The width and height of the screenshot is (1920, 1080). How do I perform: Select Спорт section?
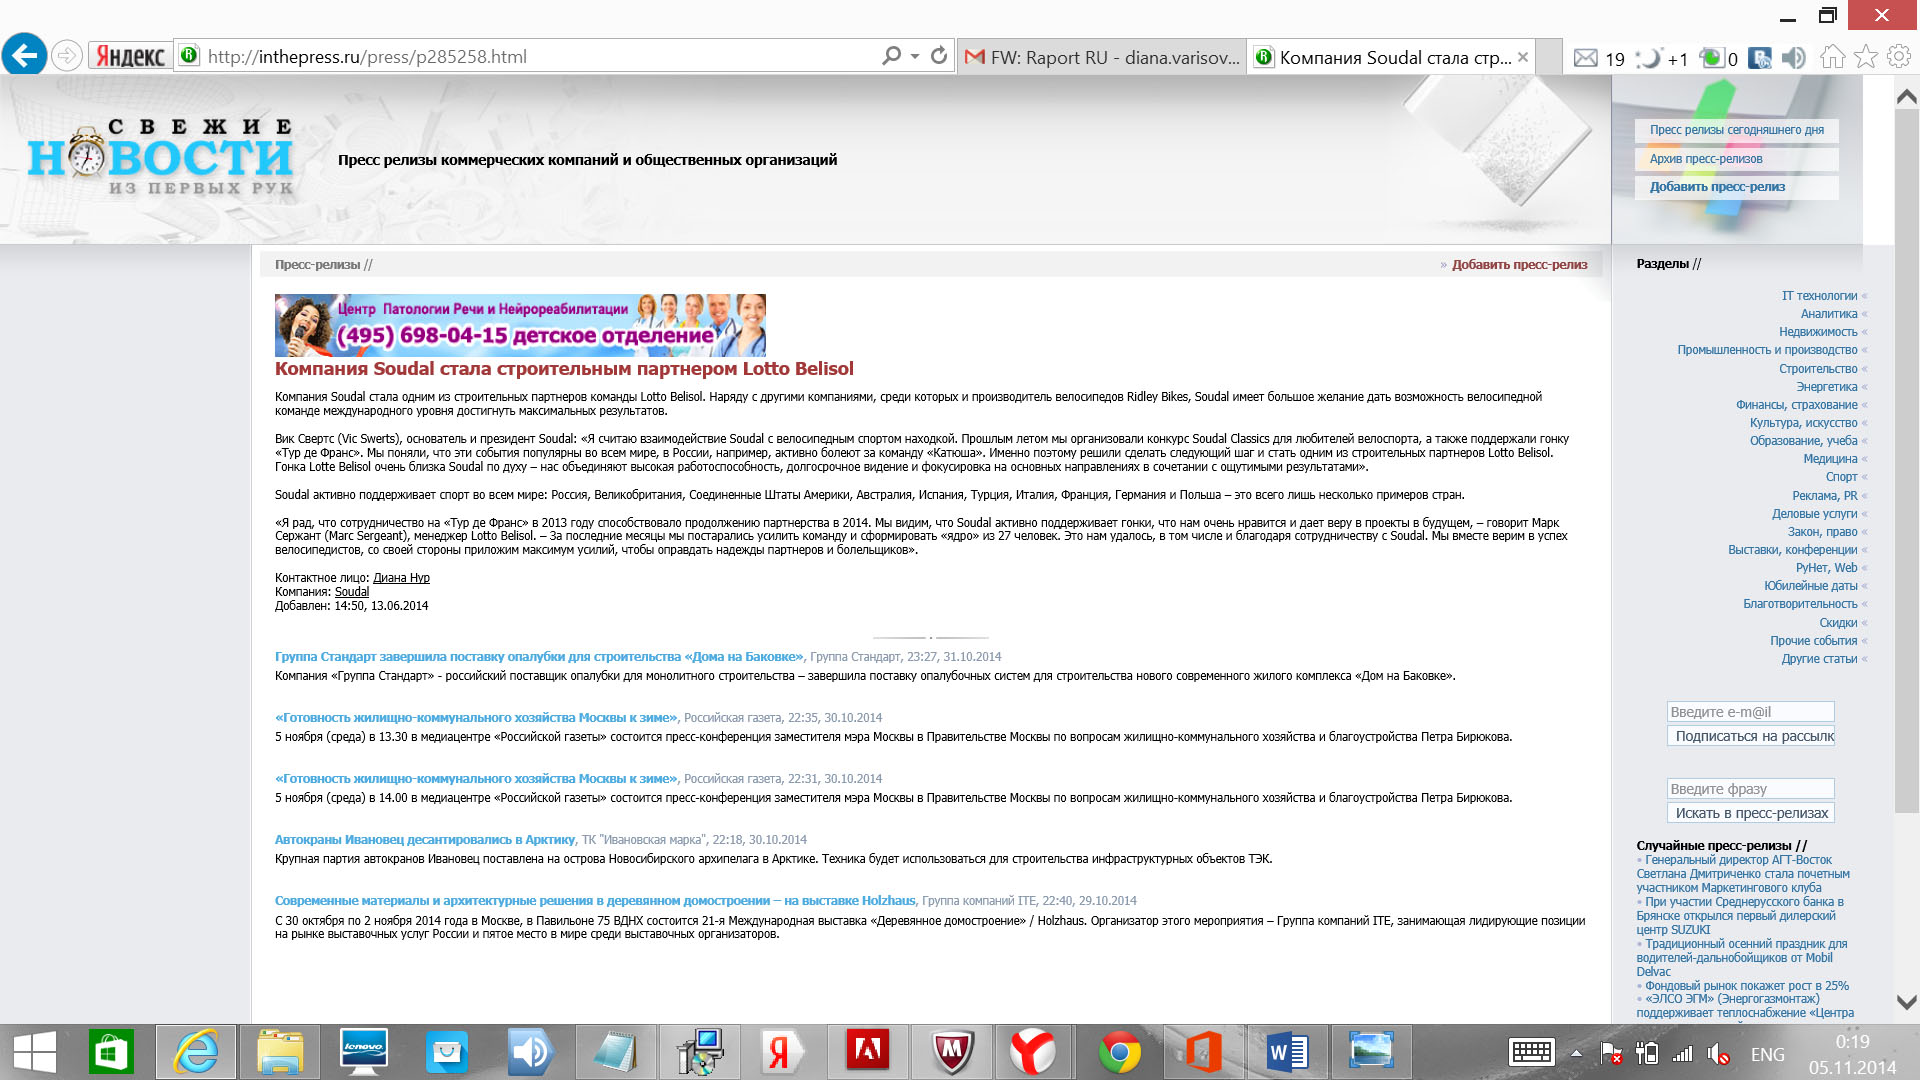1841,477
